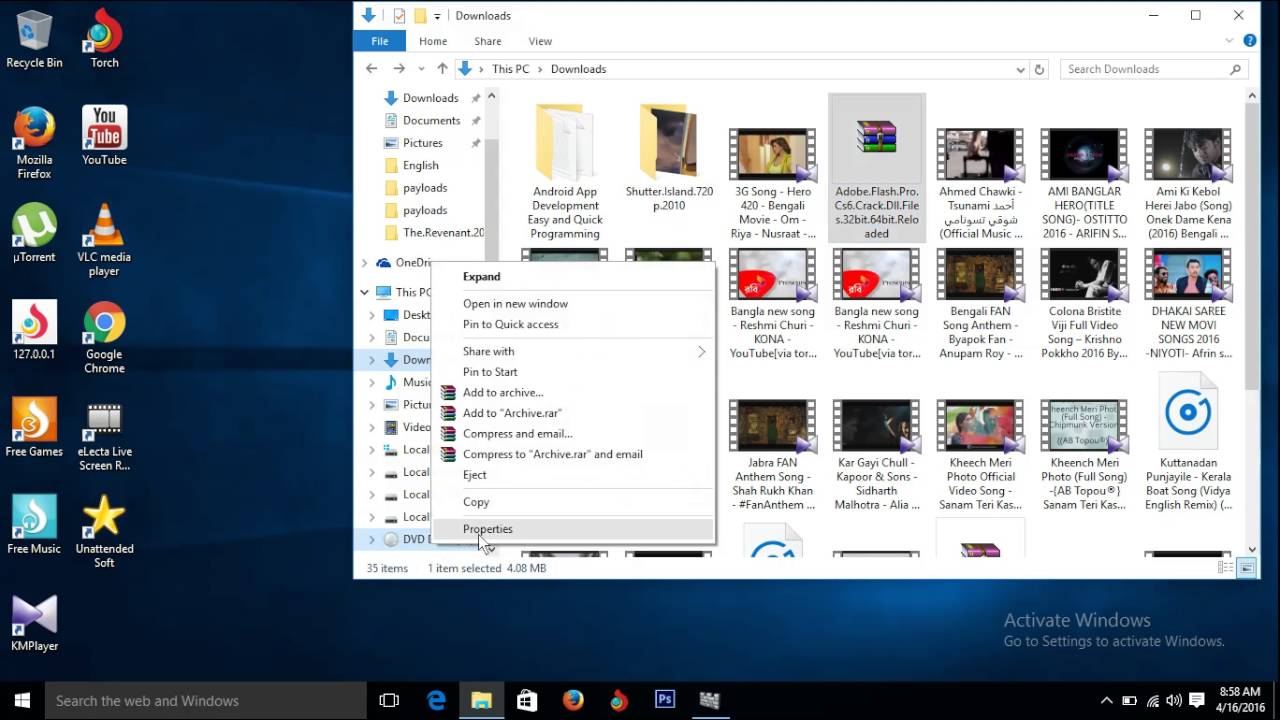Open the Share ribbon tab

(488, 41)
